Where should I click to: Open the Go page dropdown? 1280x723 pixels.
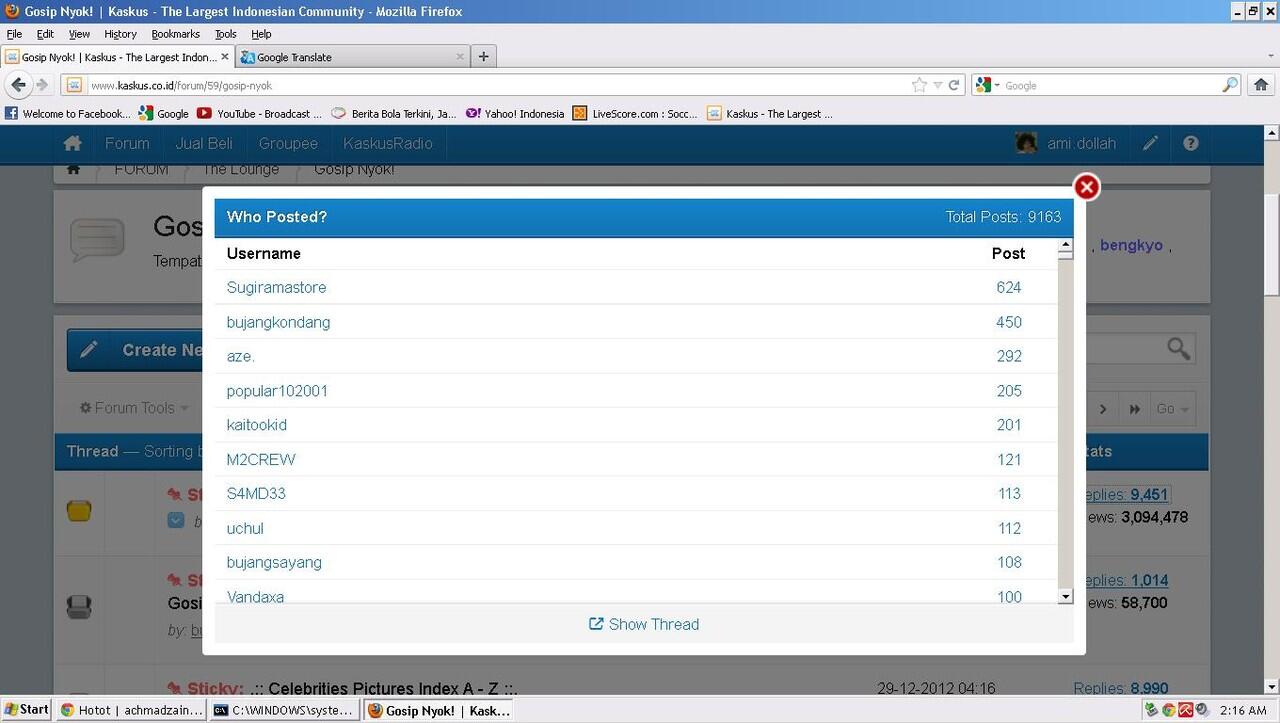click(1172, 408)
